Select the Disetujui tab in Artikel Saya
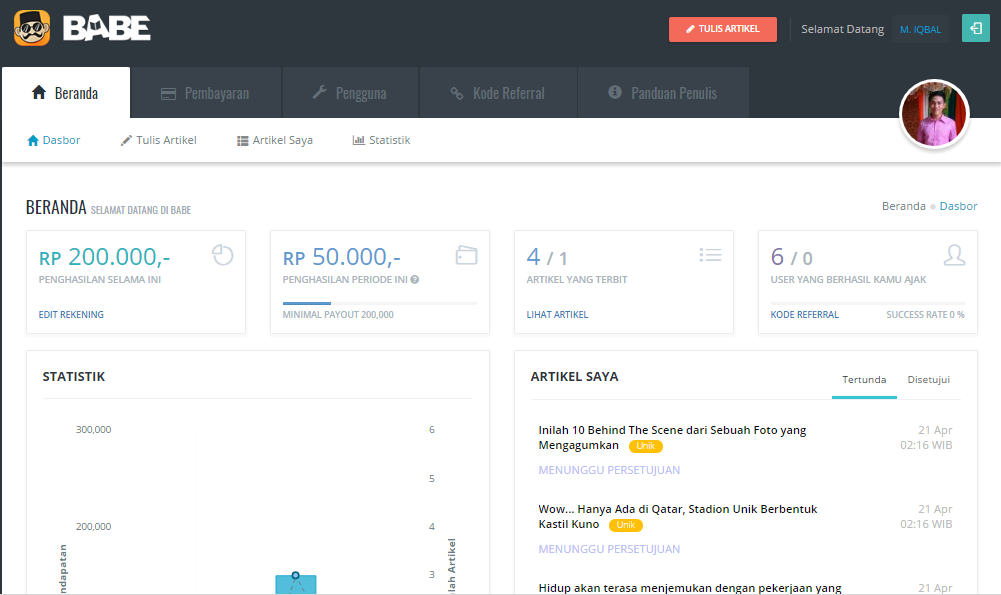This screenshot has height=595, width=1001. click(928, 380)
